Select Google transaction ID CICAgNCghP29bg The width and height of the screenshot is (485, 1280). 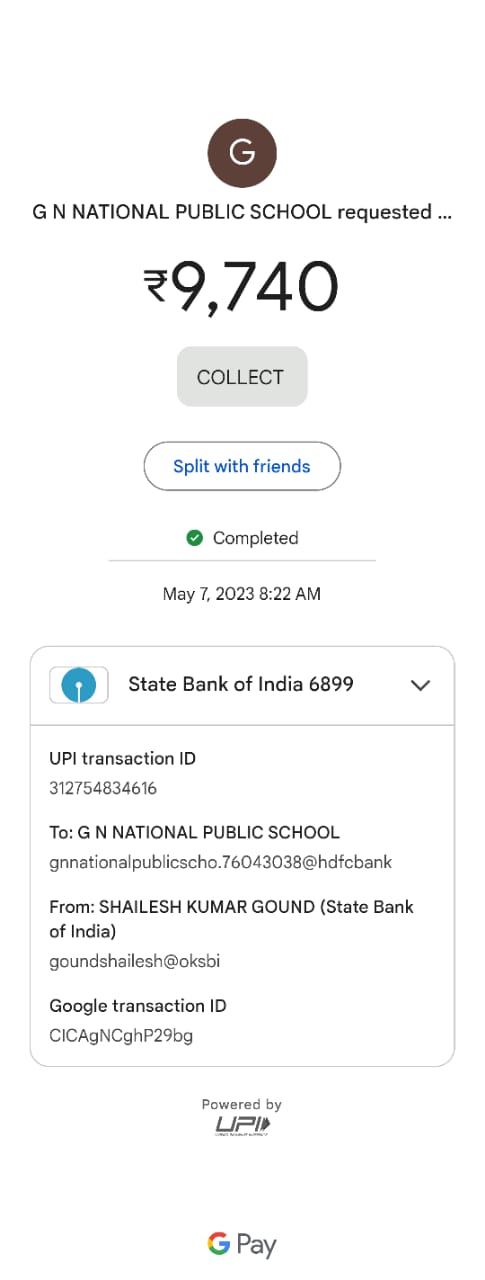121,1035
